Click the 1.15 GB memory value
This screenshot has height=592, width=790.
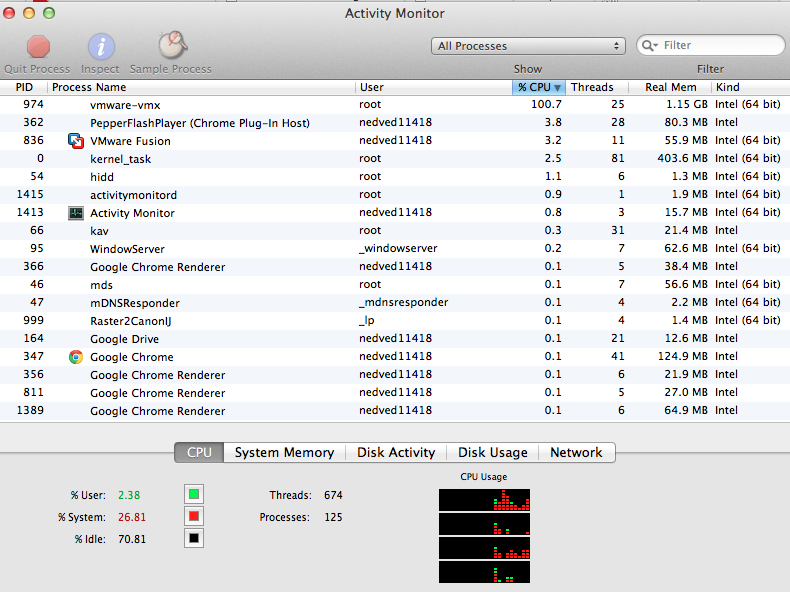[687, 104]
